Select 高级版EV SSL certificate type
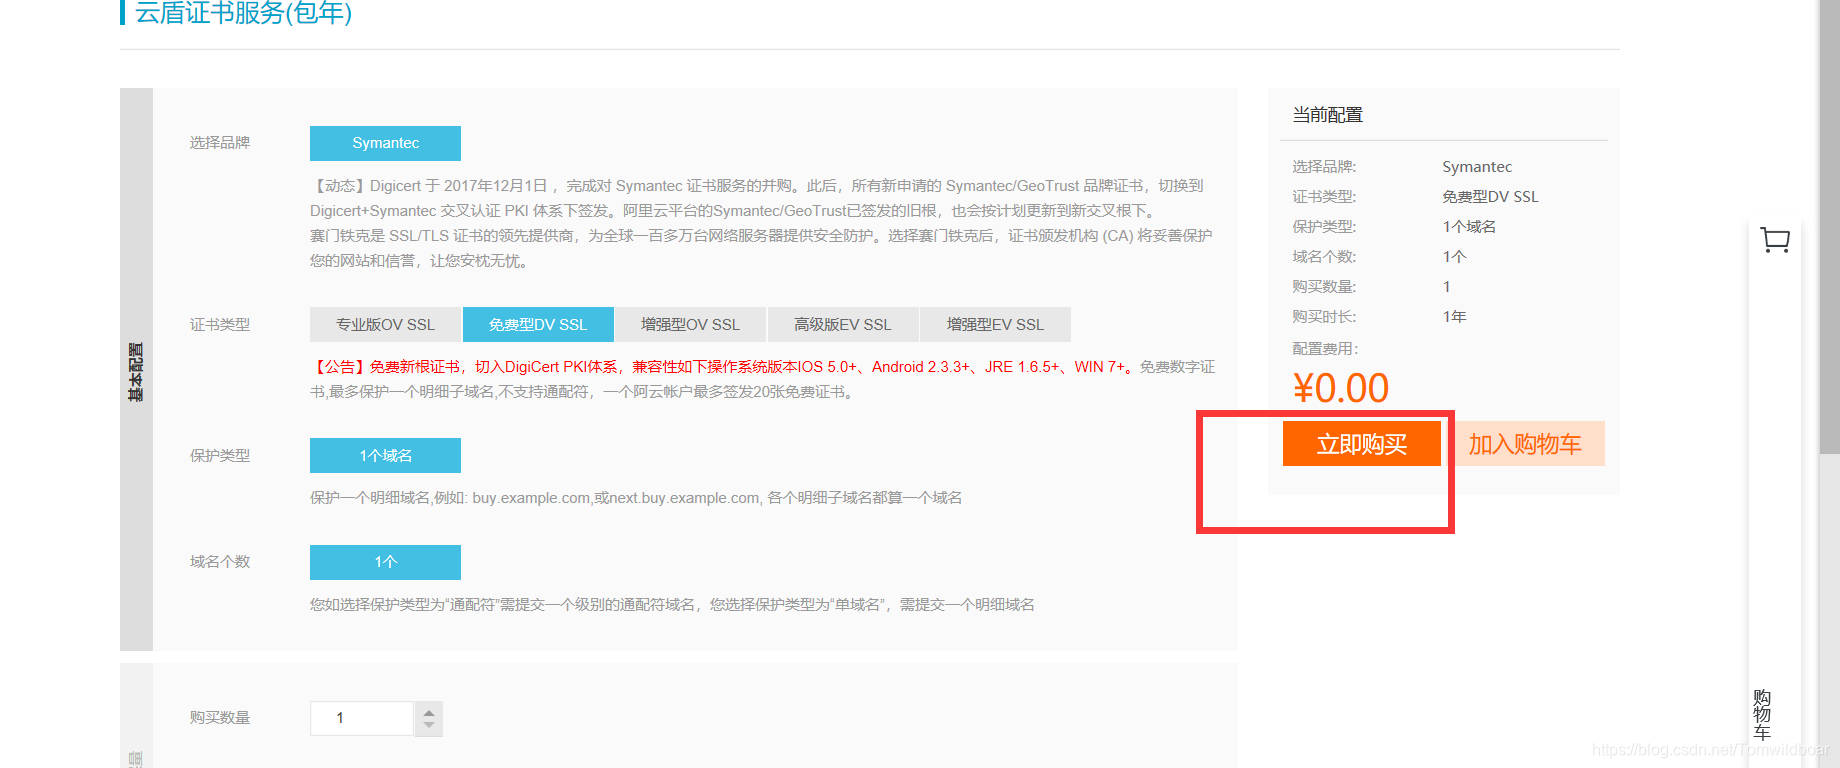This screenshot has width=1840, height=768. (x=843, y=325)
